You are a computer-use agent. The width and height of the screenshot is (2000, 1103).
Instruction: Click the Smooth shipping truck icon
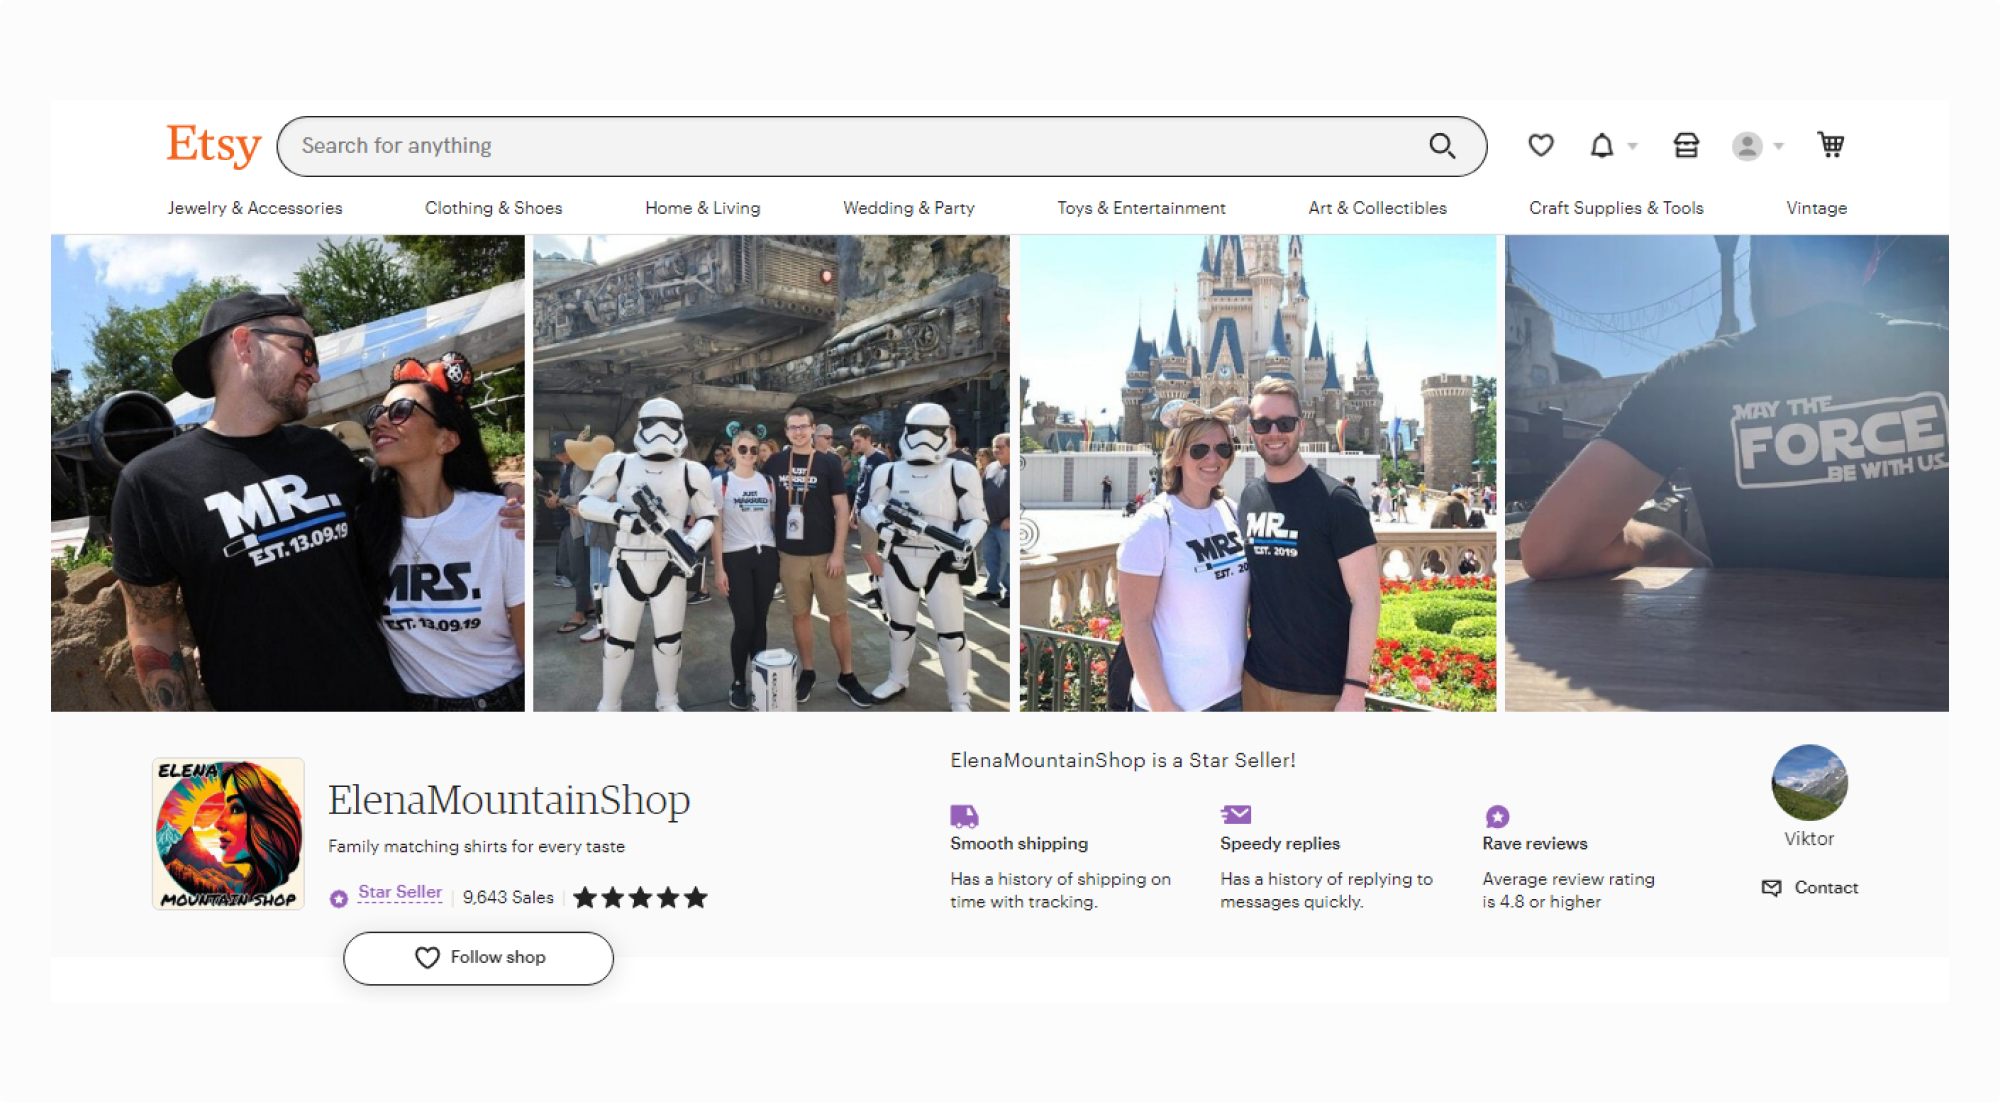[964, 816]
